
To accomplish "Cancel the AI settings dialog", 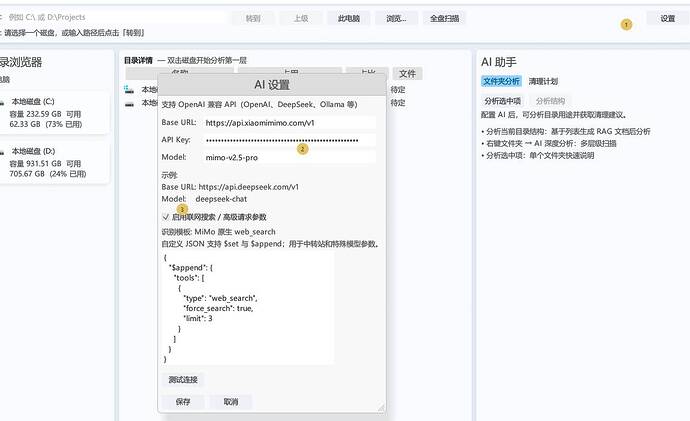I will coord(231,402).
